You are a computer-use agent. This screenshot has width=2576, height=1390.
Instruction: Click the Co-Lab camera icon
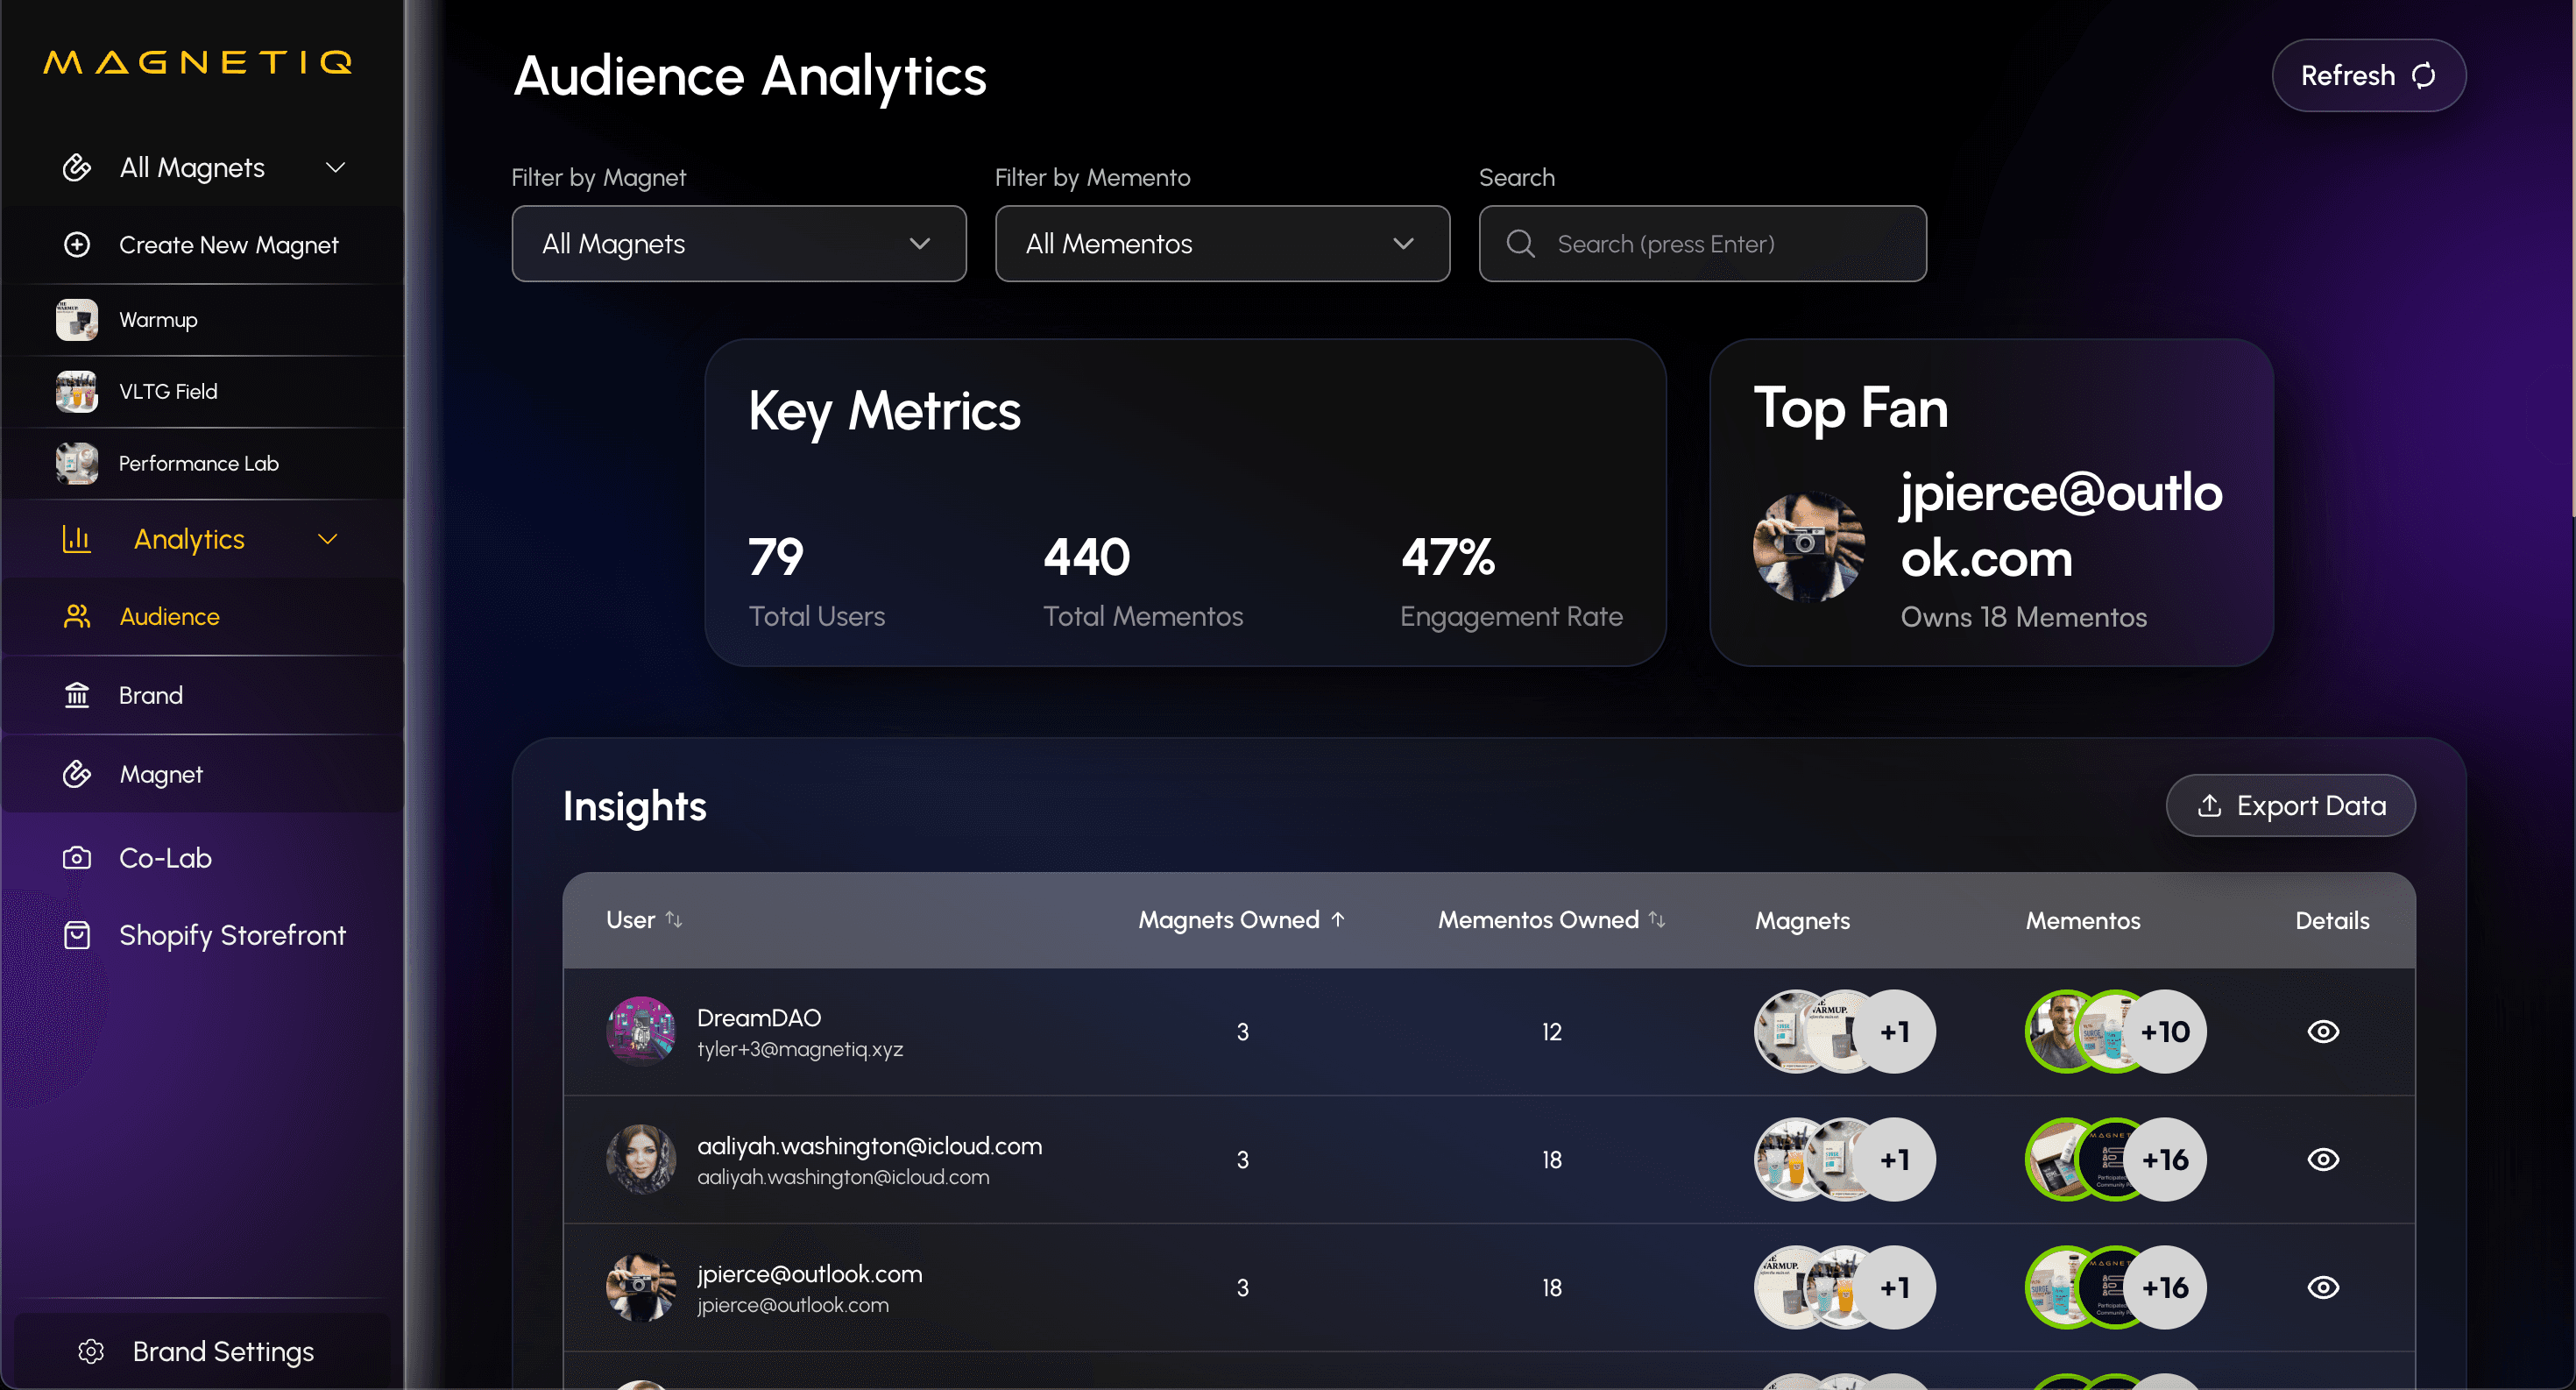77,858
